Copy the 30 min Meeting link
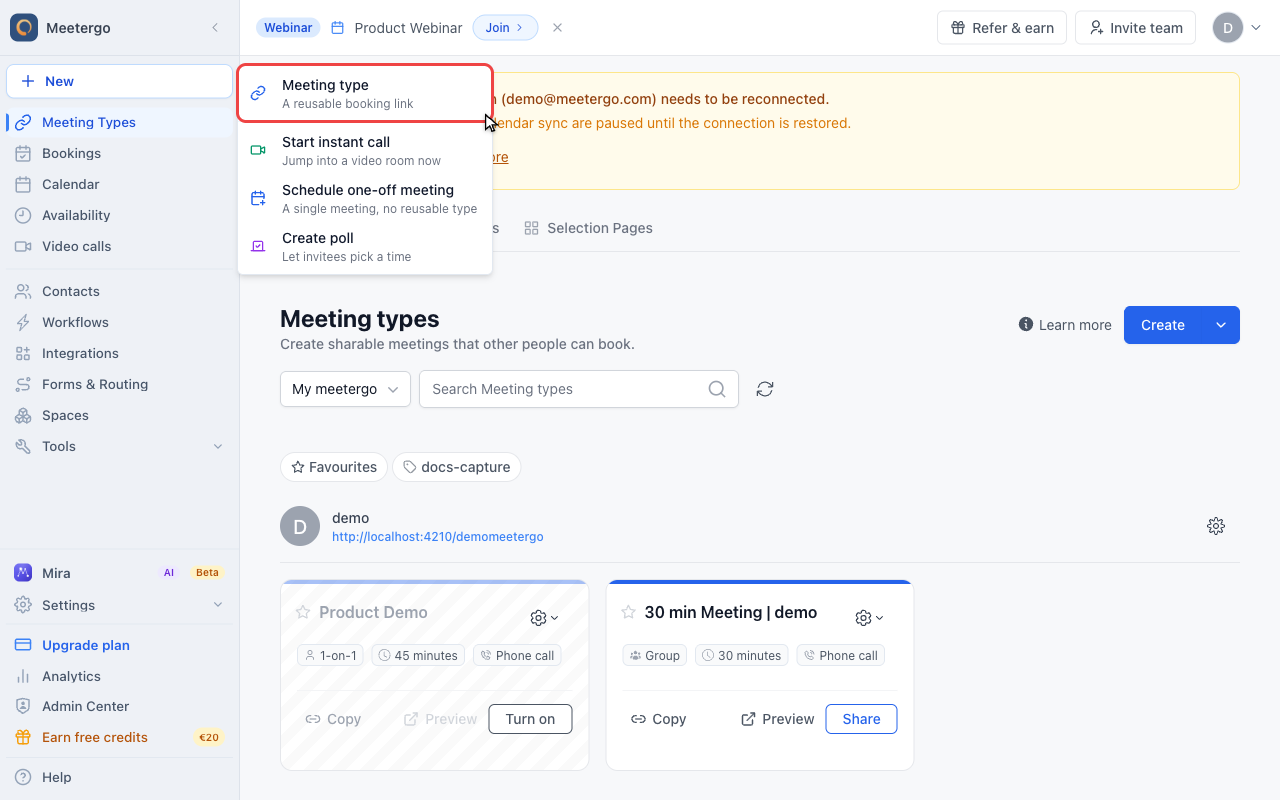Viewport: 1280px width, 800px height. pos(658,719)
